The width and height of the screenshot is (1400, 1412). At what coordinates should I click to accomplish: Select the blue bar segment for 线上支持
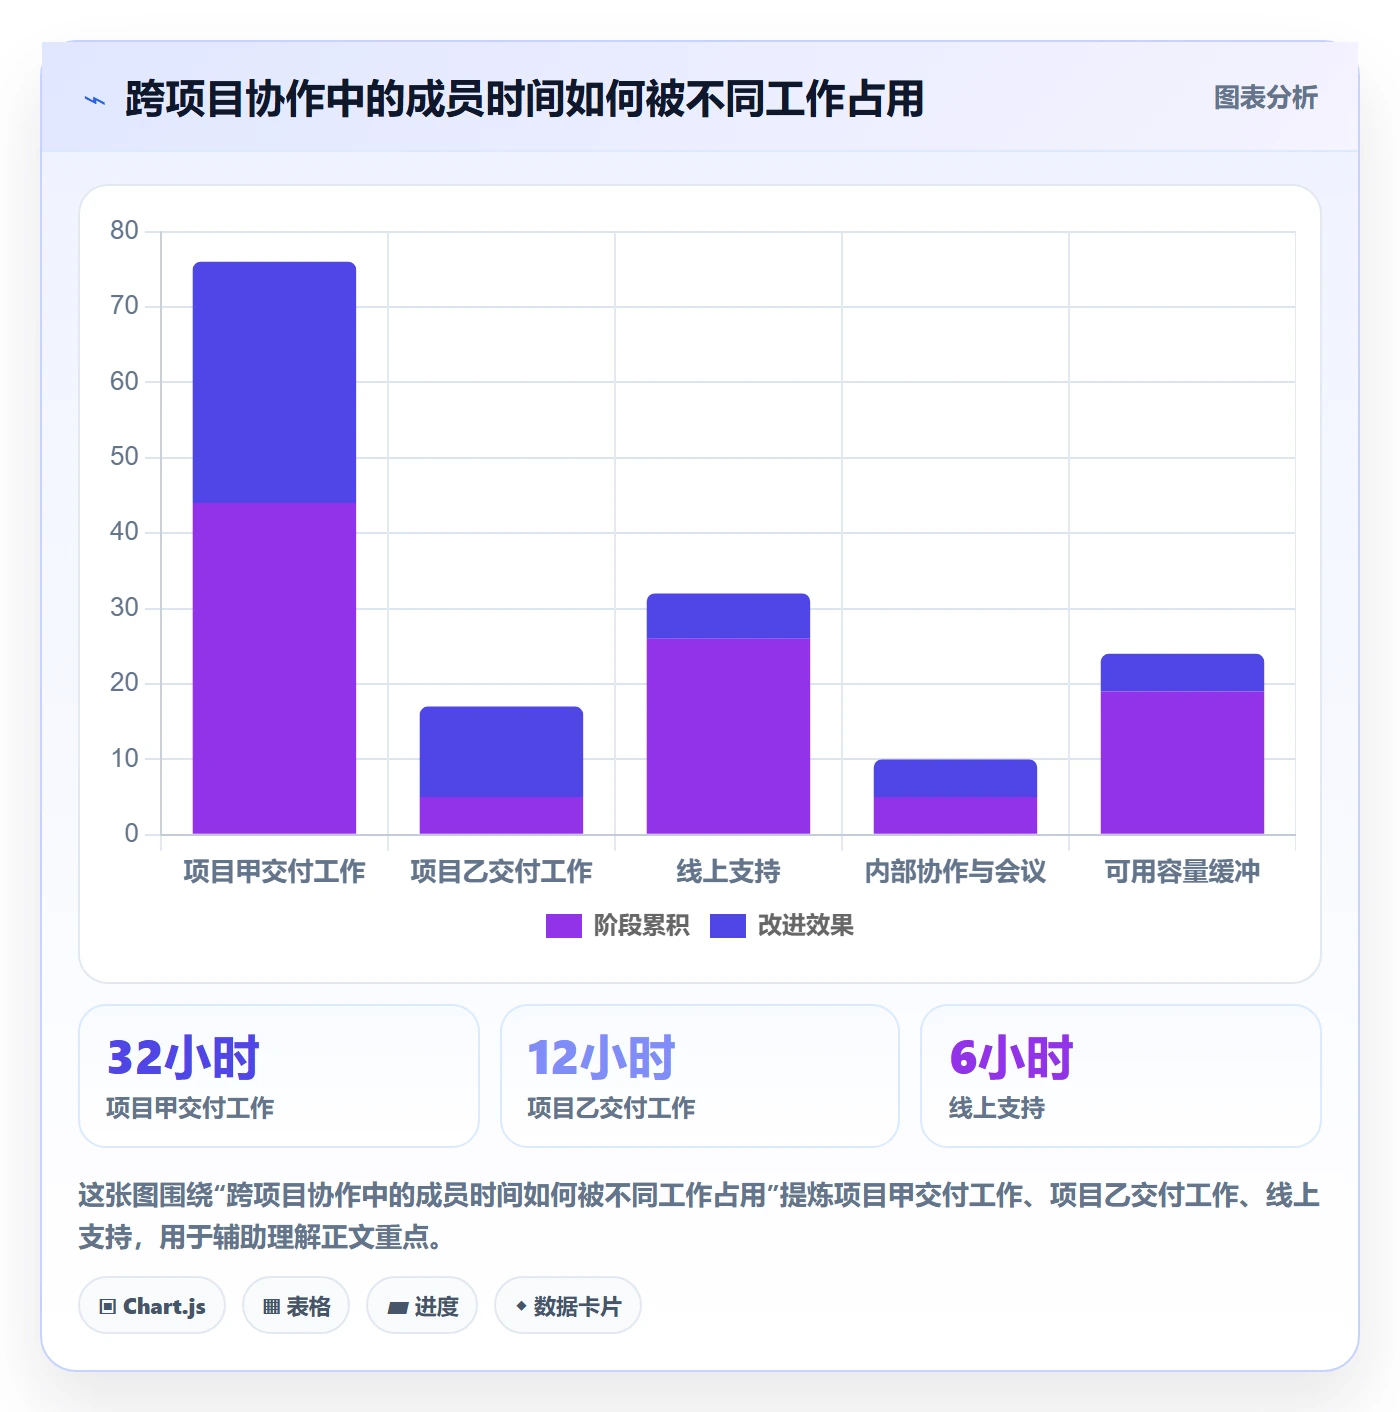(728, 616)
